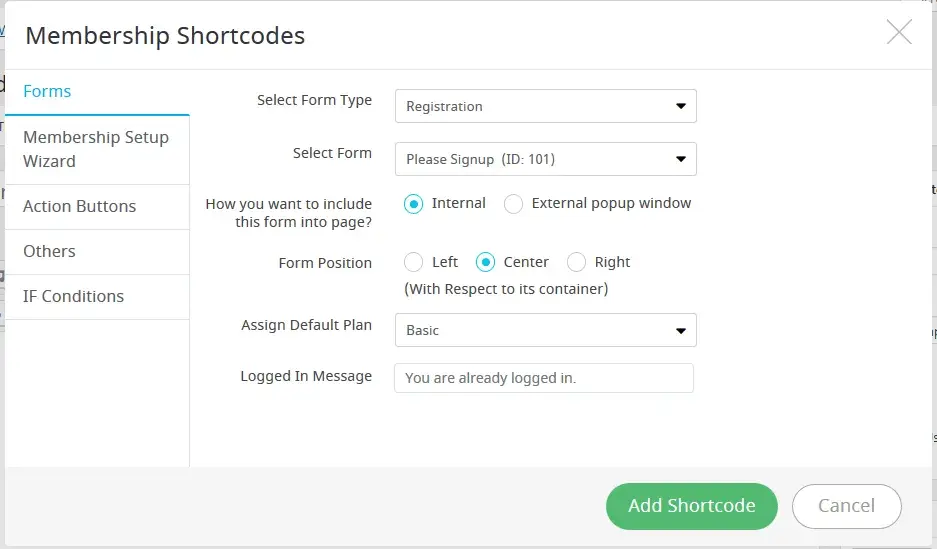
Task: Click the Please Signup dropdown arrow
Action: coord(681,159)
